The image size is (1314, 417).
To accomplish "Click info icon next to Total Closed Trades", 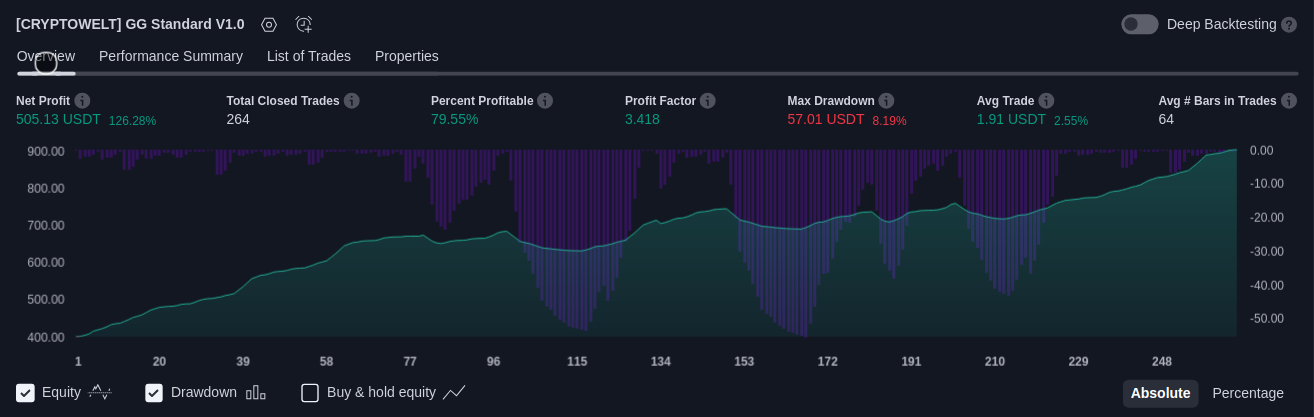I will 351,101.
